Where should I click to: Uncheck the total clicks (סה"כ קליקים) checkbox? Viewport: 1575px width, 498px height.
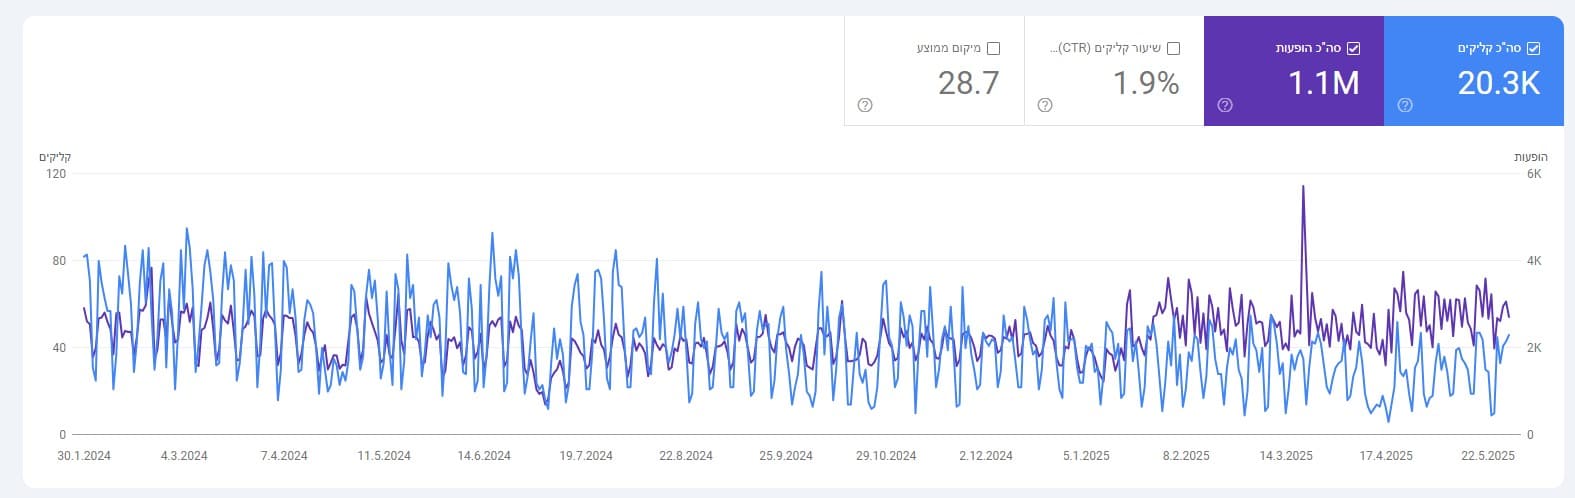coord(1533,48)
